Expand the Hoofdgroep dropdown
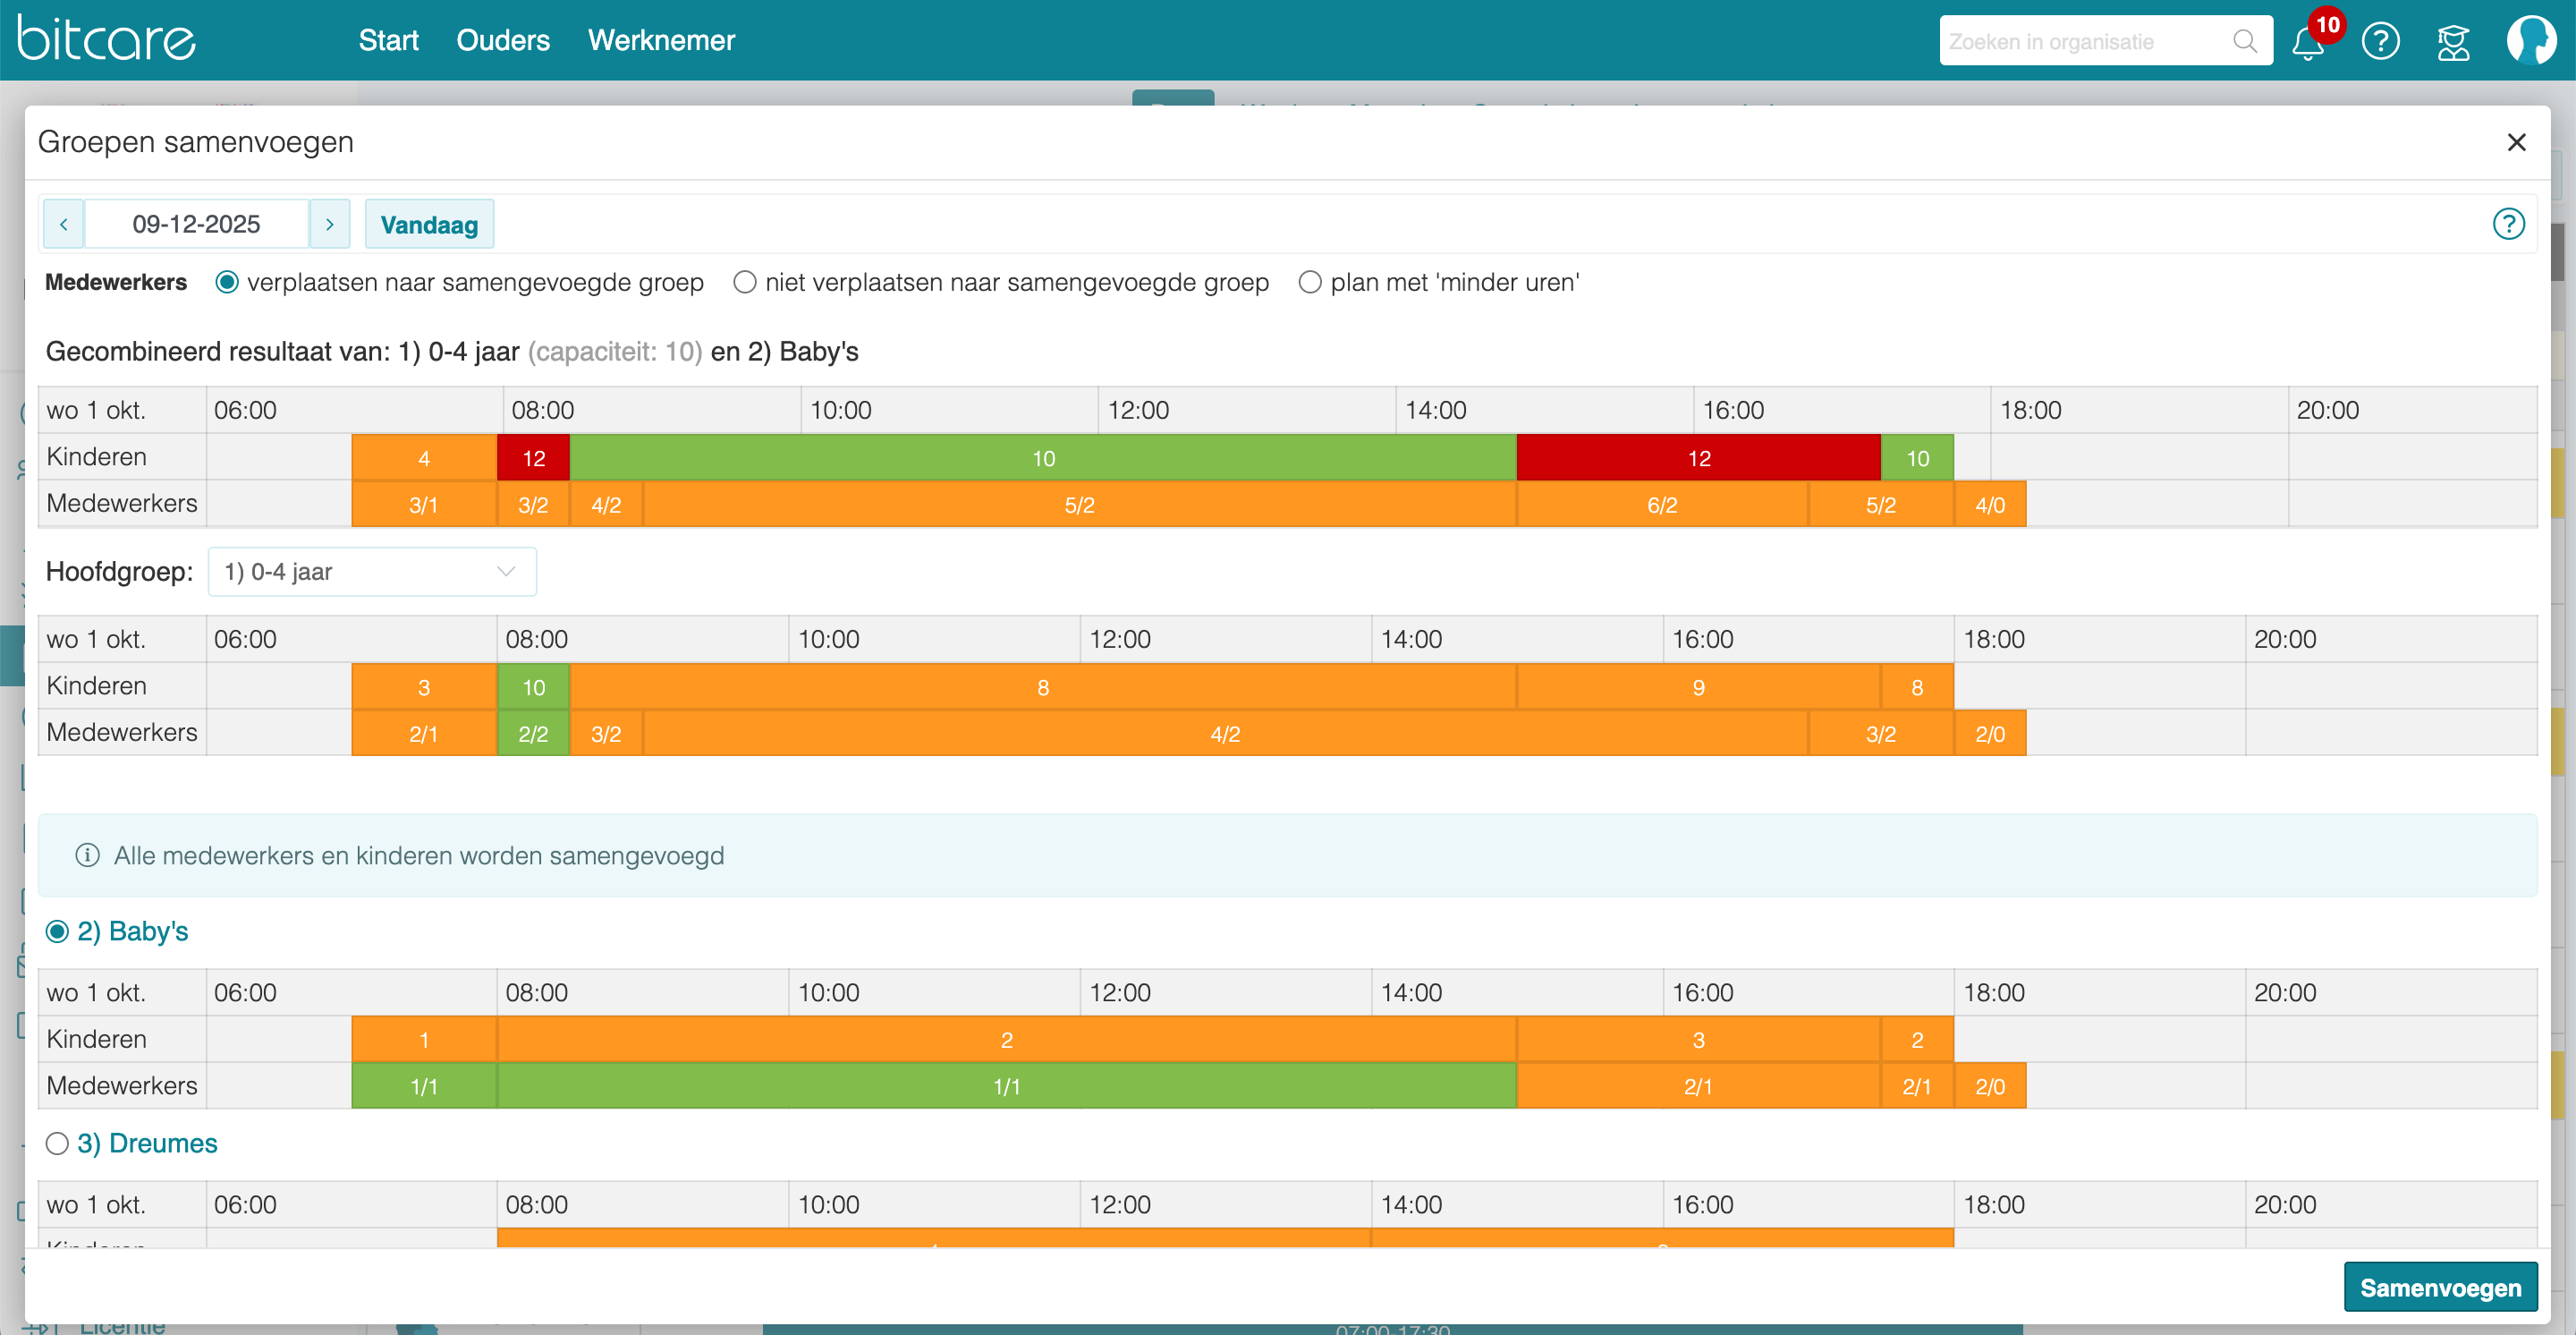 pos(372,572)
